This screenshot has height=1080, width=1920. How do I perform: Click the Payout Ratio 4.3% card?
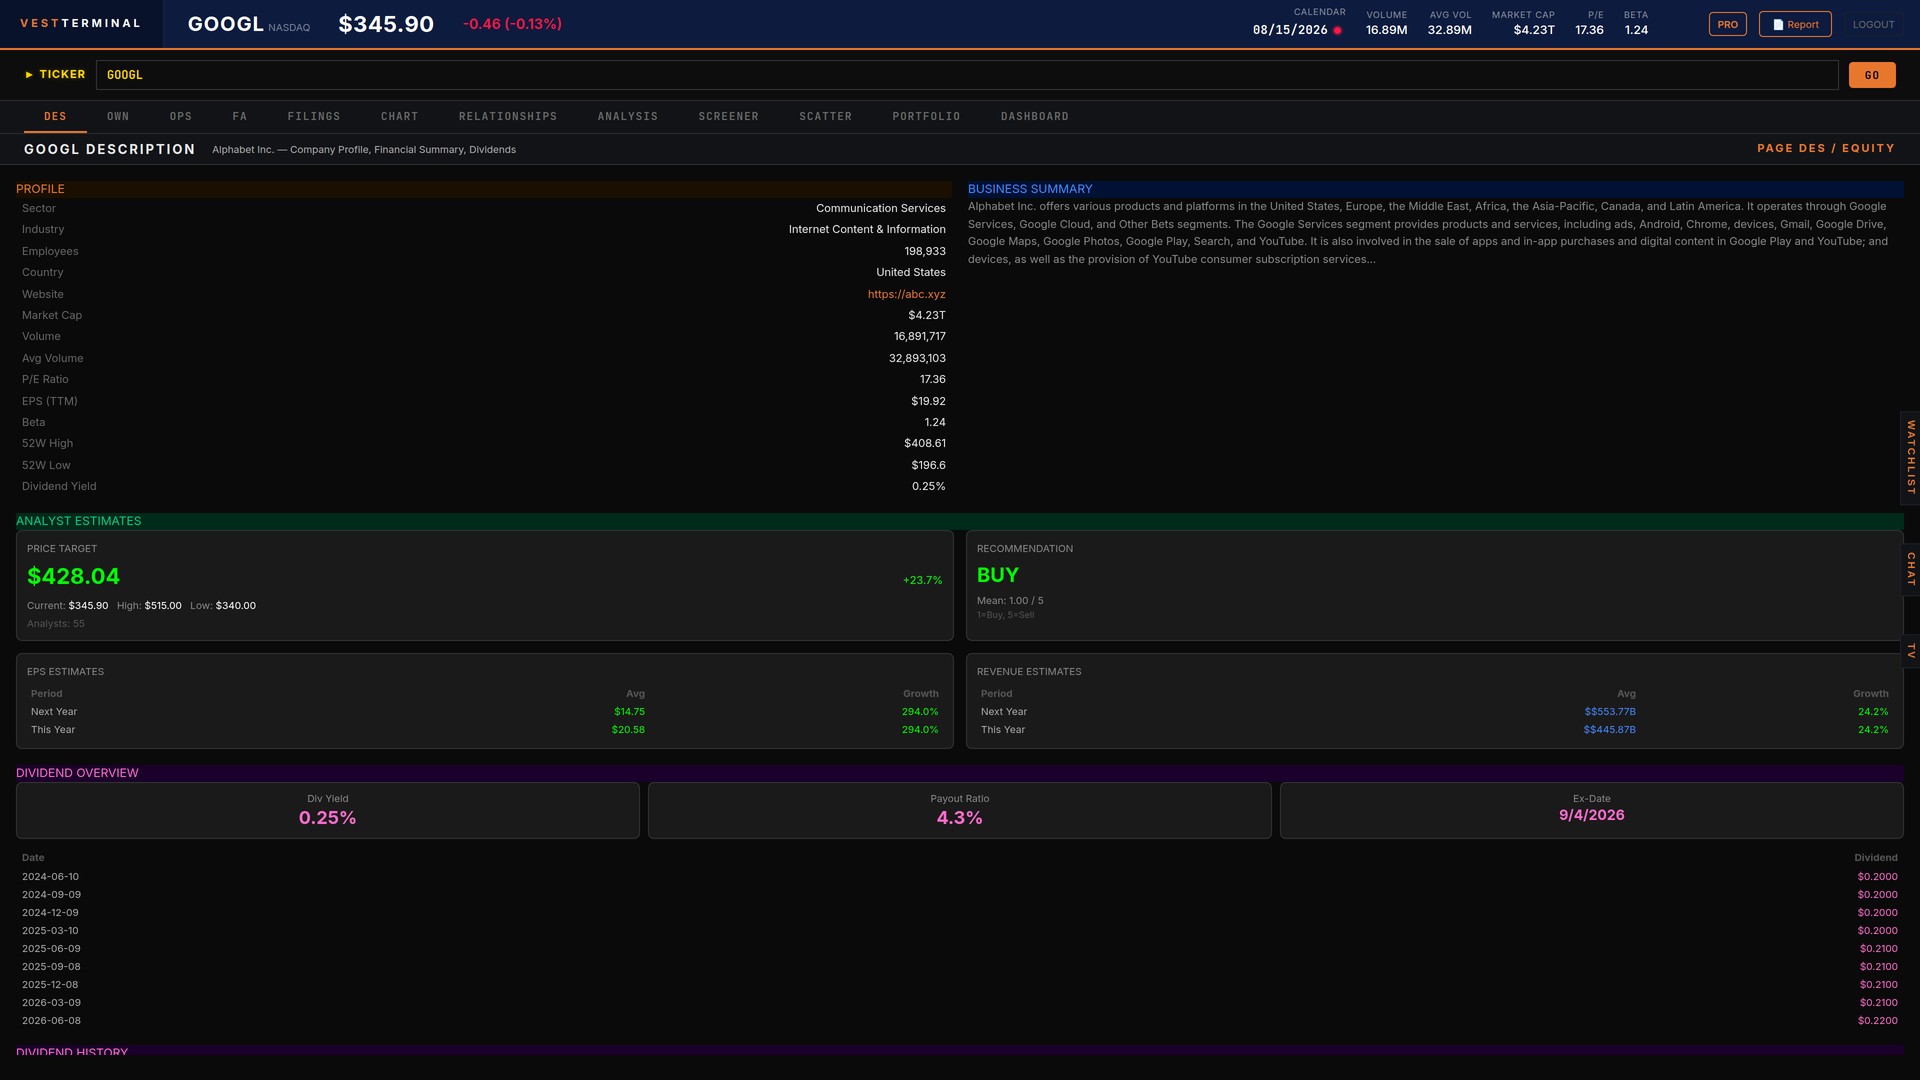pyautogui.click(x=960, y=810)
